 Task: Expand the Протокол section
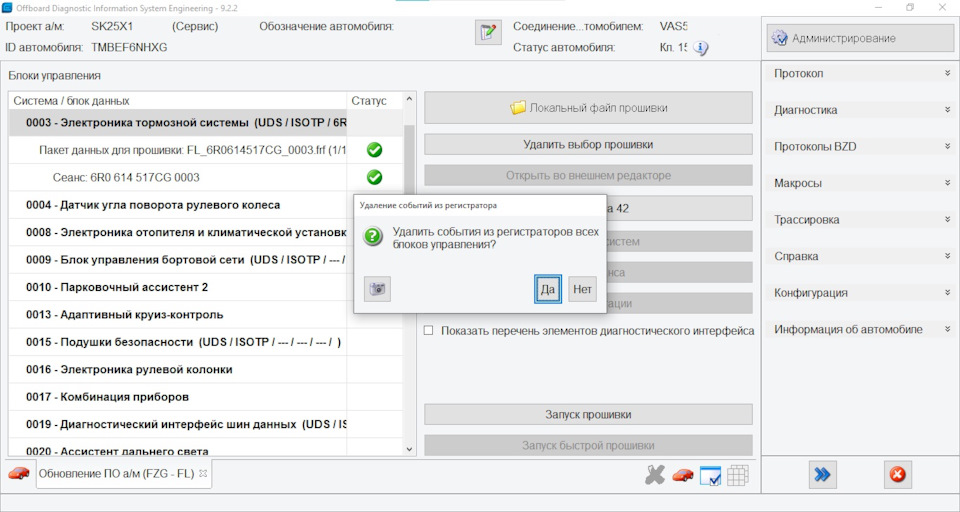(859, 73)
